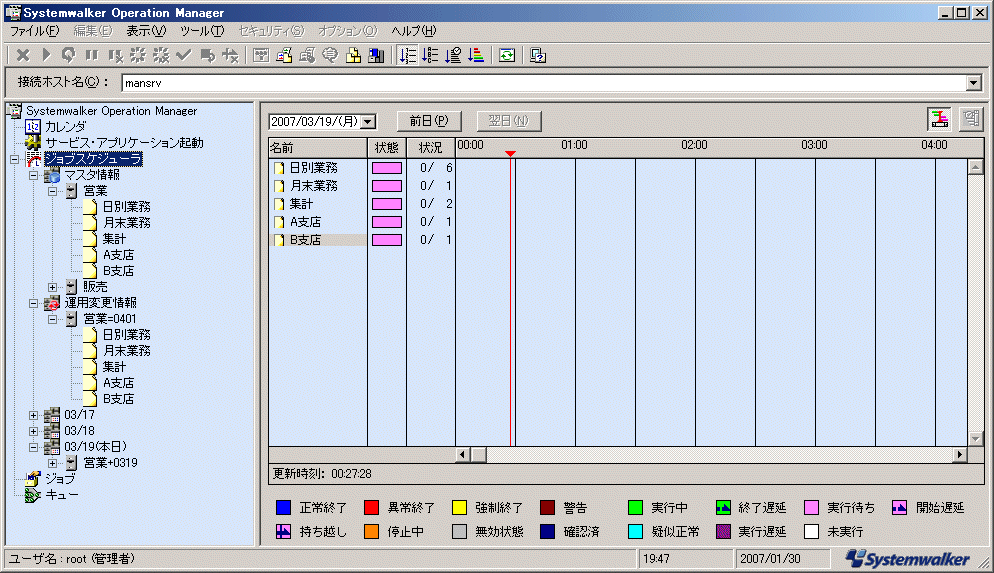The image size is (994, 573).
Task: Click the 状態 column header
Action: click(x=387, y=148)
